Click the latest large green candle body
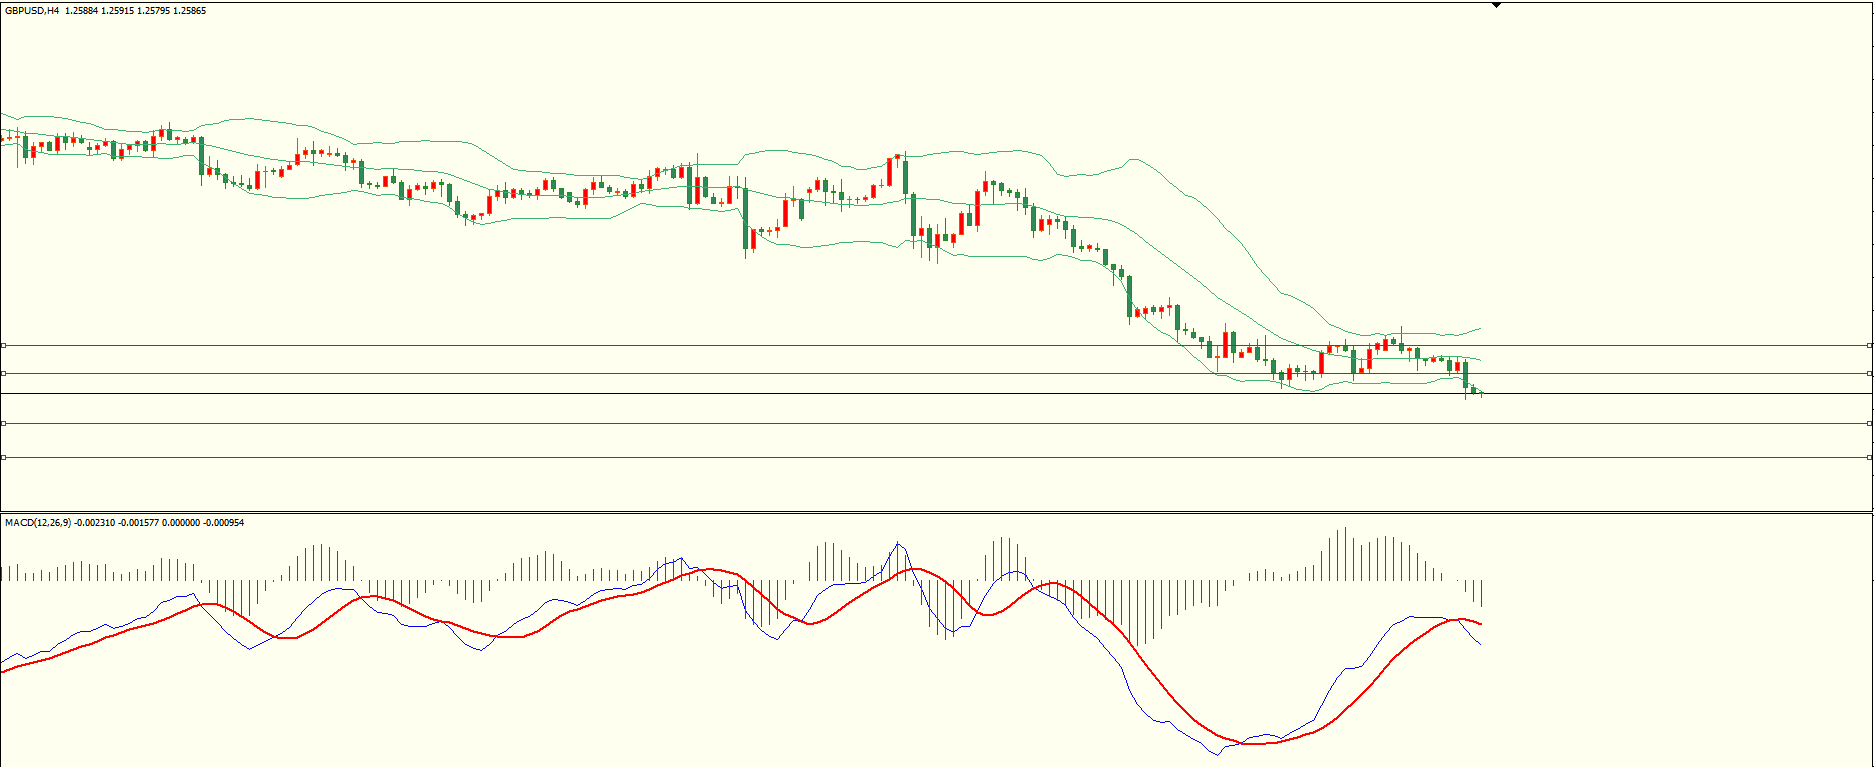 1465,375
